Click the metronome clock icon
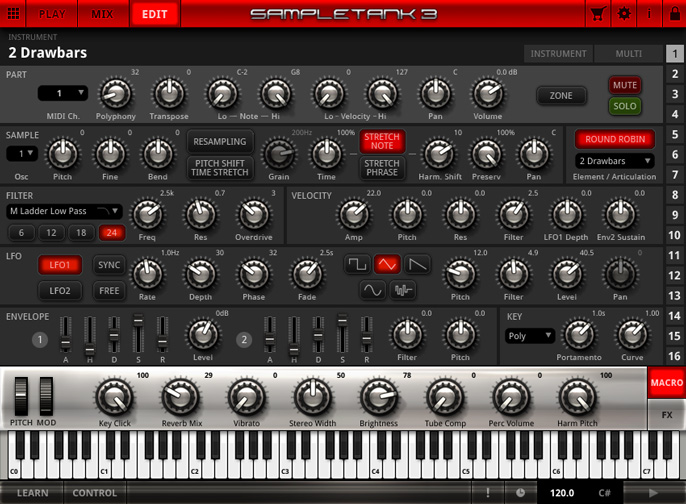The image size is (686, 504). click(x=520, y=493)
